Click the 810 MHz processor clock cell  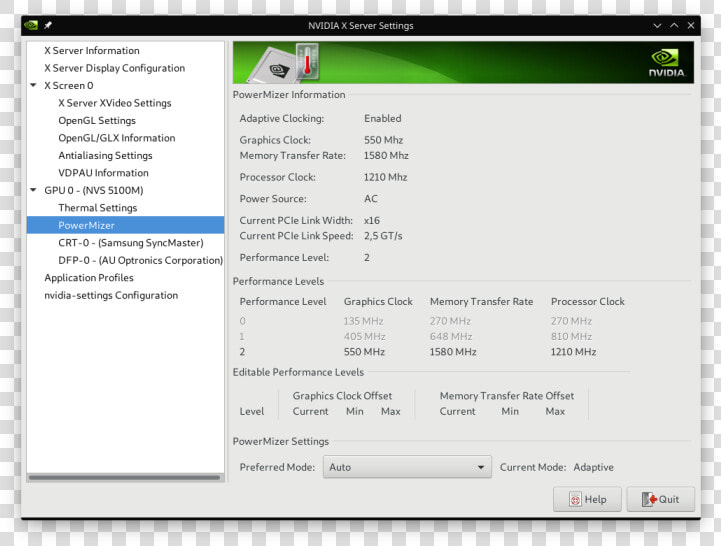[572, 336]
